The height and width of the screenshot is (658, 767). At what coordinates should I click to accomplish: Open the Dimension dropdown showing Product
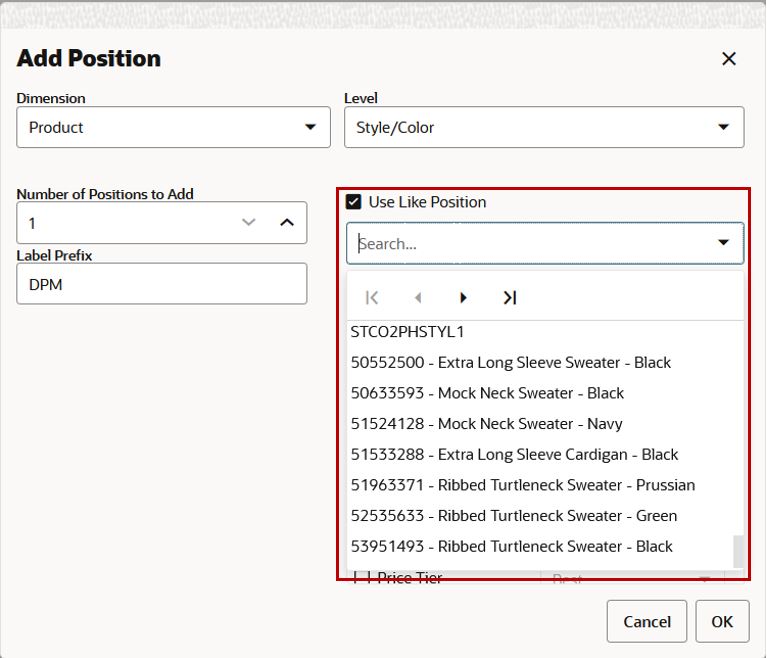click(x=173, y=127)
